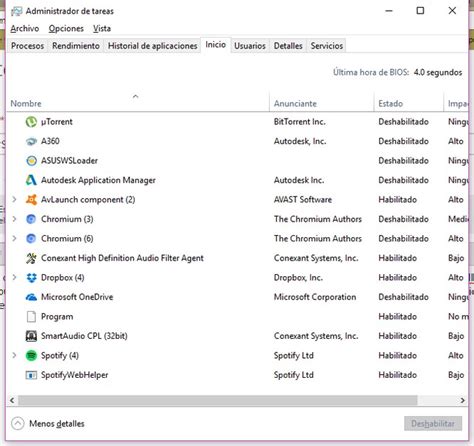Expand the Spotify (4) group
Image resolution: width=474 pixels, height=446 pixels.
pos(14,355)
